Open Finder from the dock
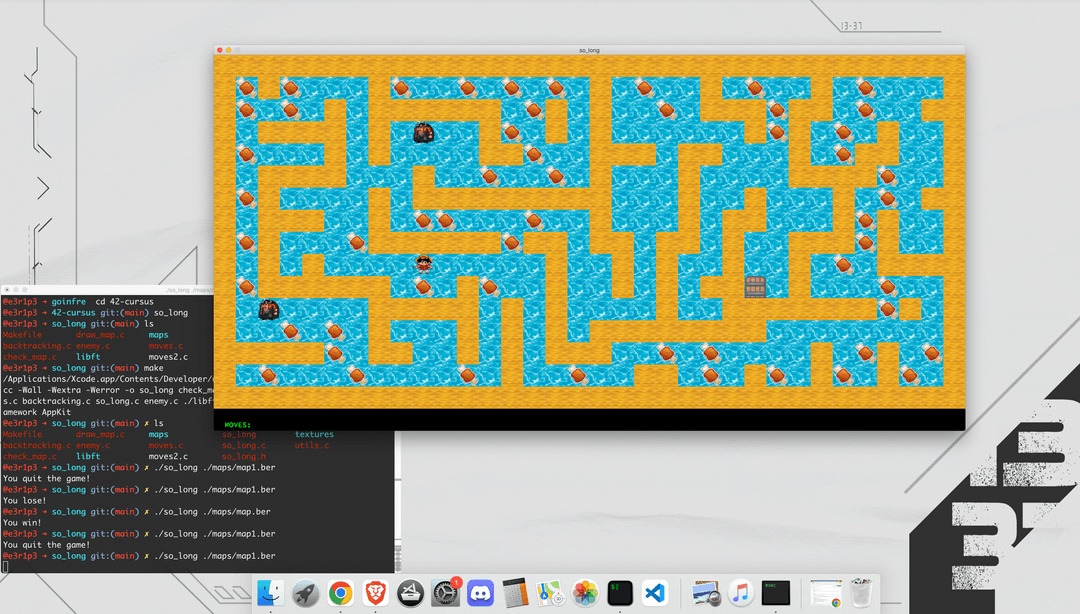1080x614 pixels. tap(270, 593)
